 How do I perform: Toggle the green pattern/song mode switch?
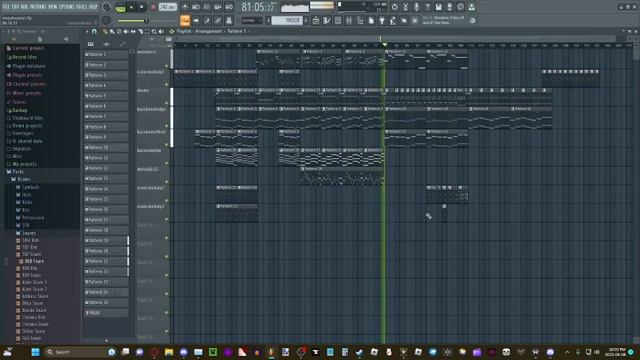(120, 7)
